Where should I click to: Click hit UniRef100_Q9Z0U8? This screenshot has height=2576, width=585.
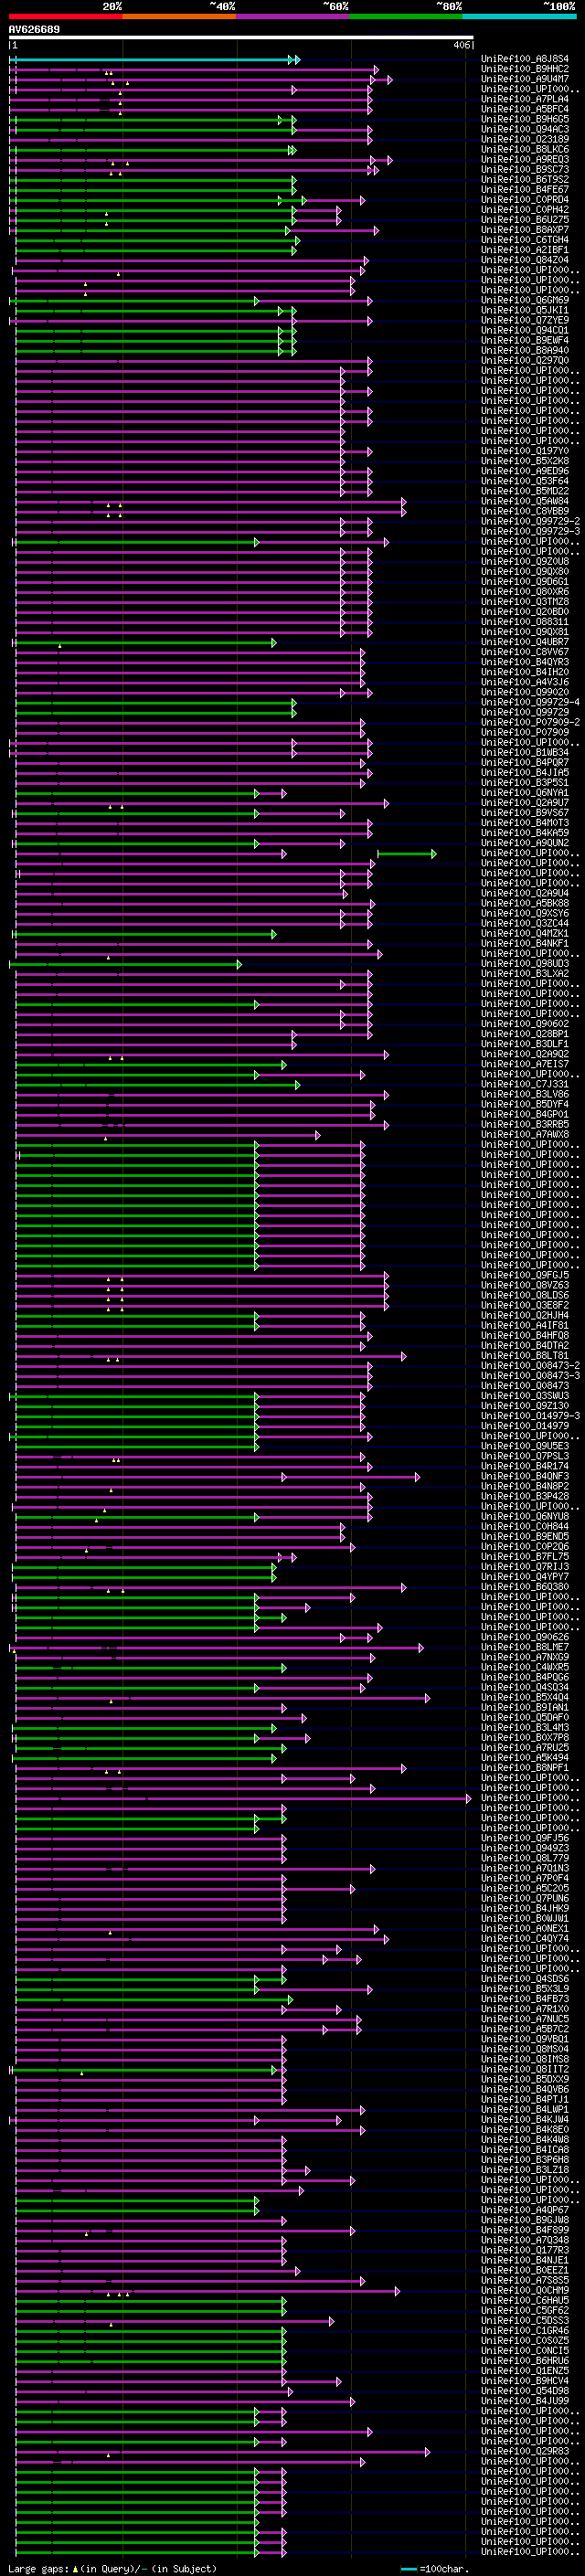[x=525, y=561]
